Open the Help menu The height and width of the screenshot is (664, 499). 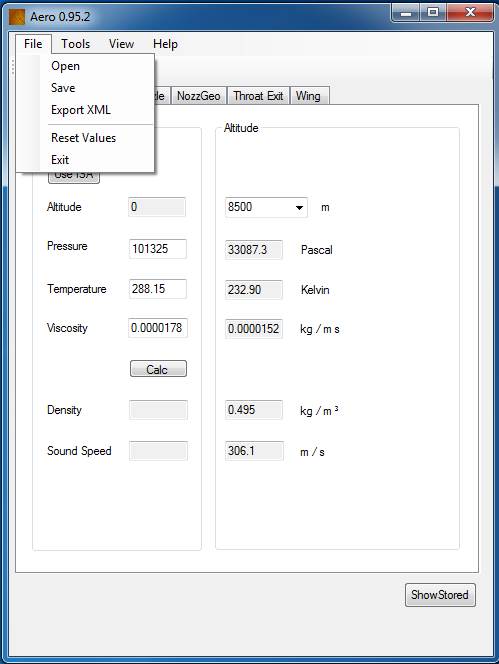[165, 44]
